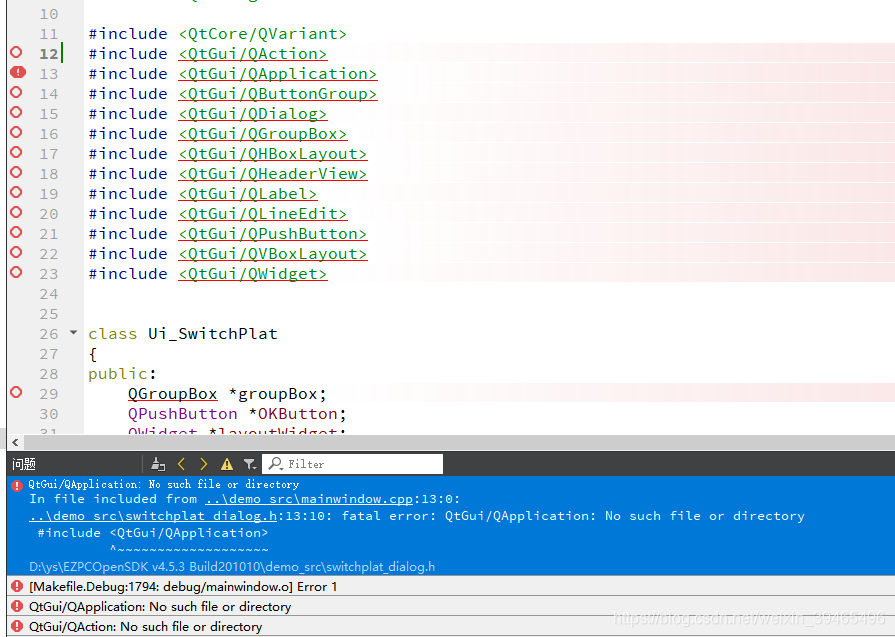895x637 pixels.
Task: Click the red icon of the selected issue
Action: [x=17, y=486]
